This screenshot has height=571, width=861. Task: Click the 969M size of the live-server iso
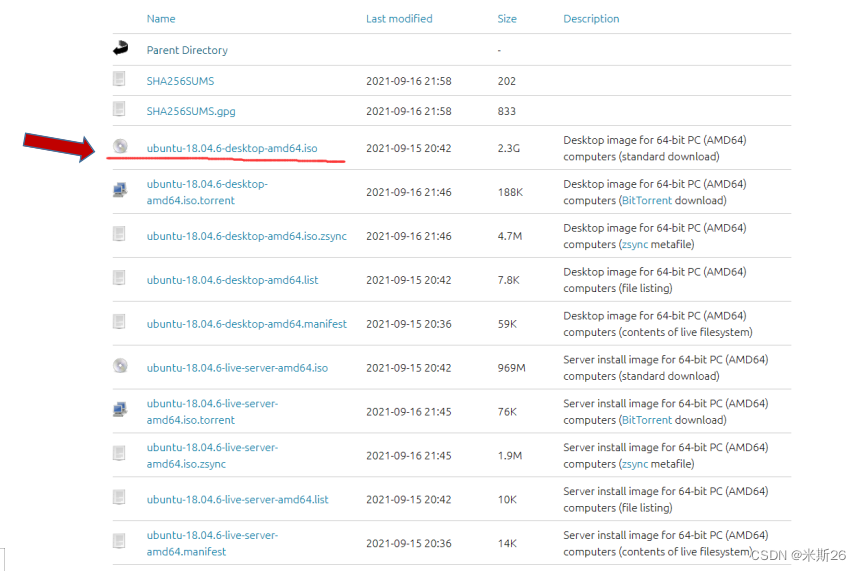(511, 368)
